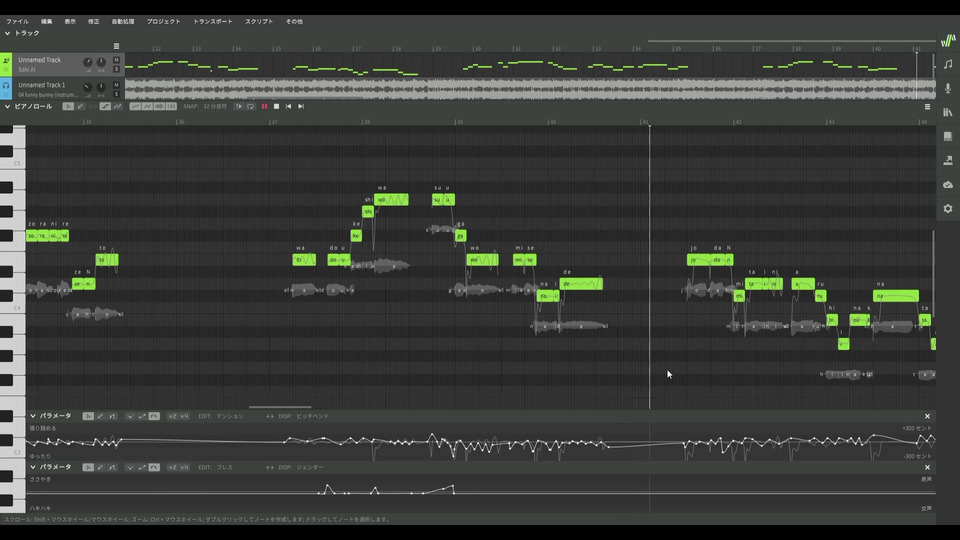Collapse the ピアノロール section
Viewport: 960px width, 540px height.
click(7, 107)
